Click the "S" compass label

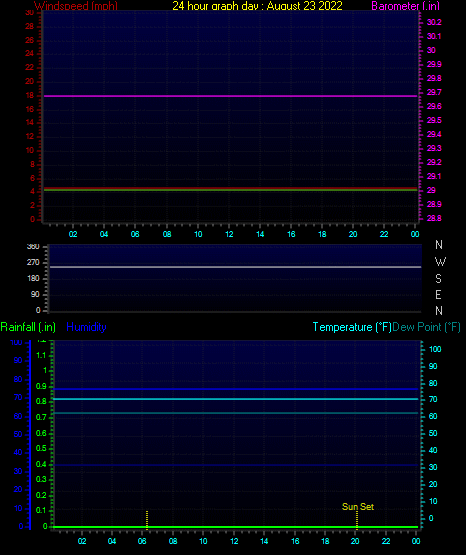[438, 279]
